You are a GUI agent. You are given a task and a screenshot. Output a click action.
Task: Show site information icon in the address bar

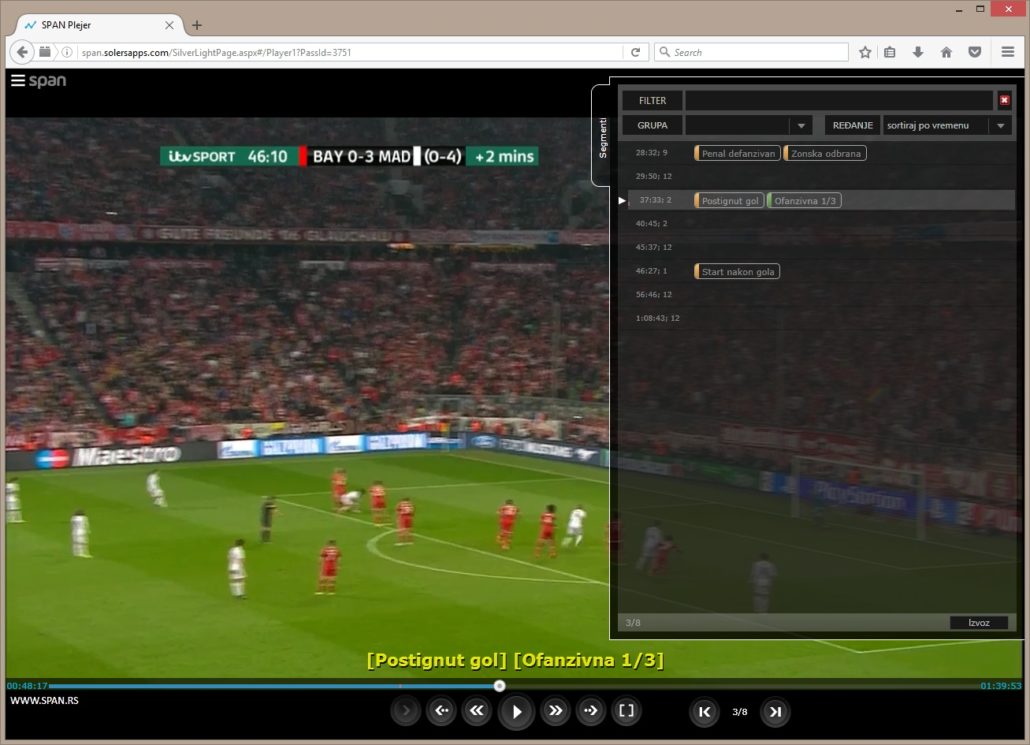pos(66,52)
